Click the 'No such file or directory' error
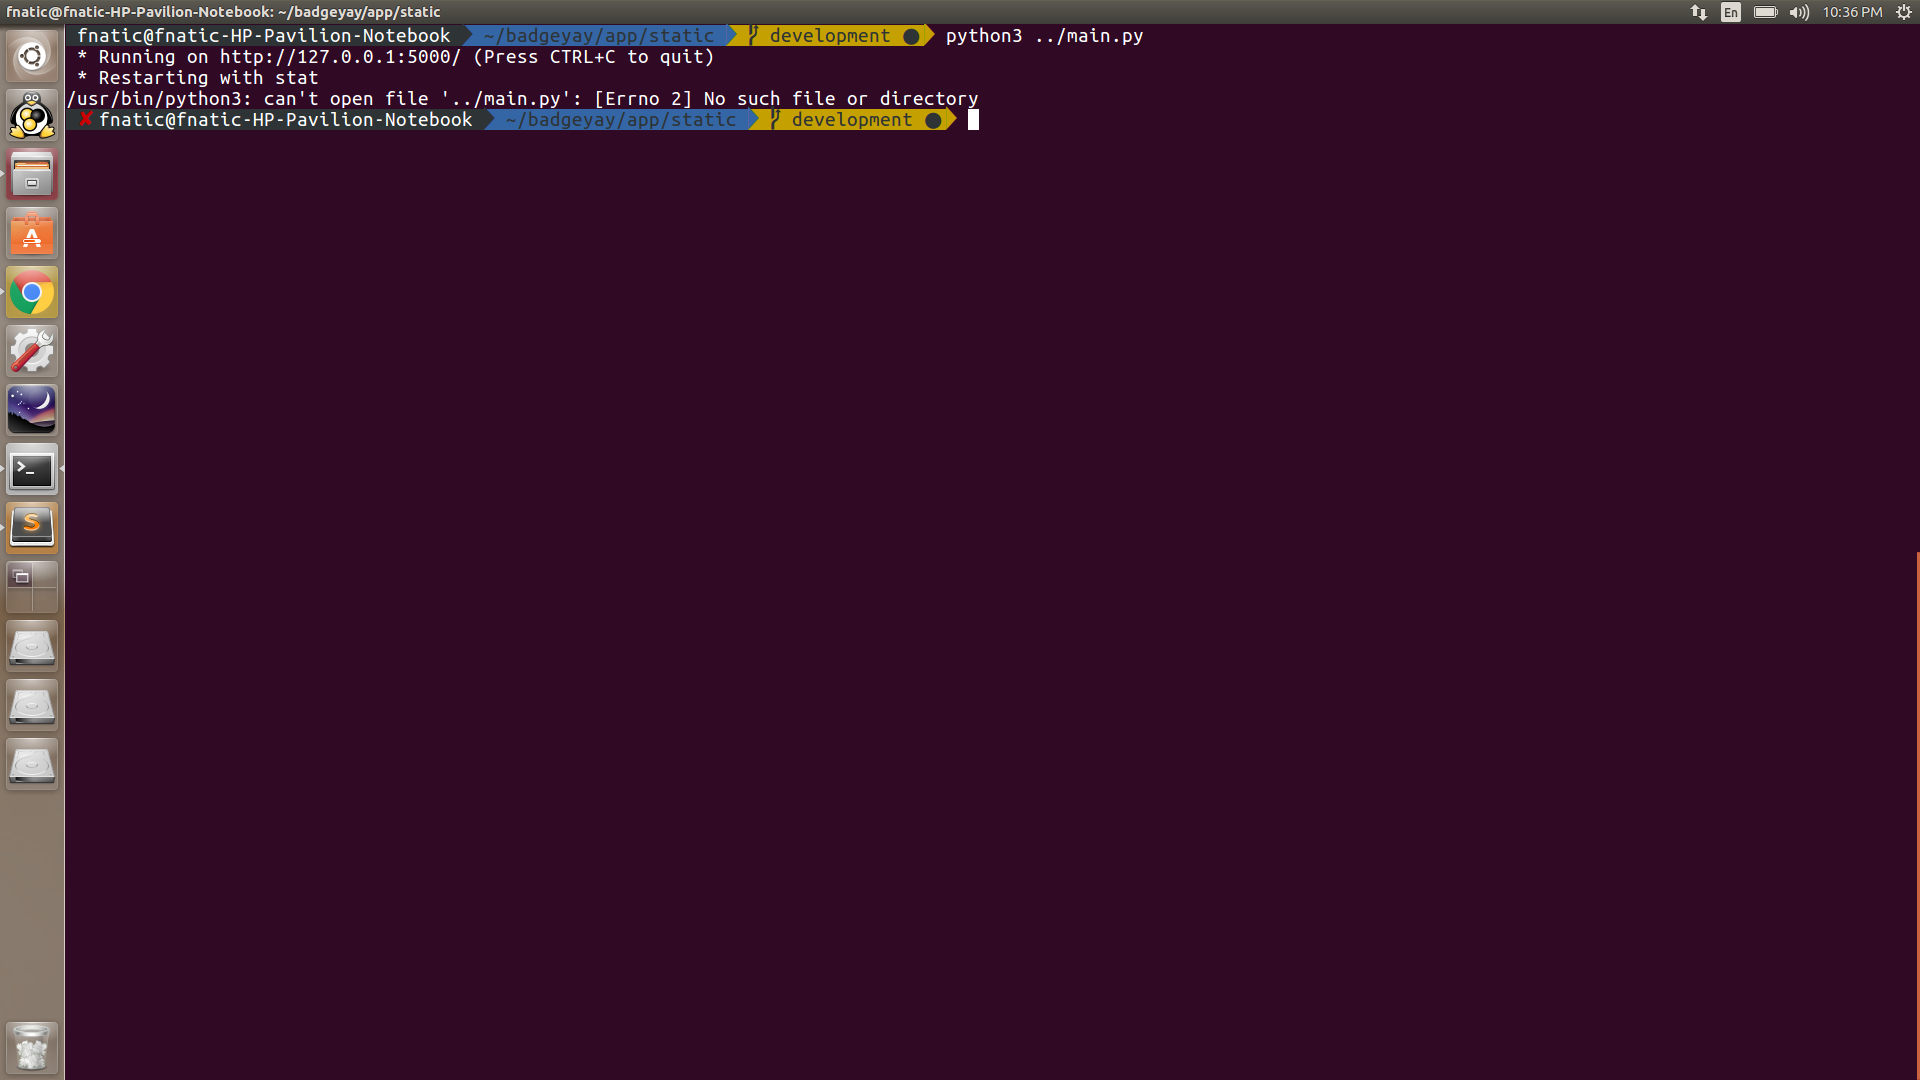 (841, 99)
